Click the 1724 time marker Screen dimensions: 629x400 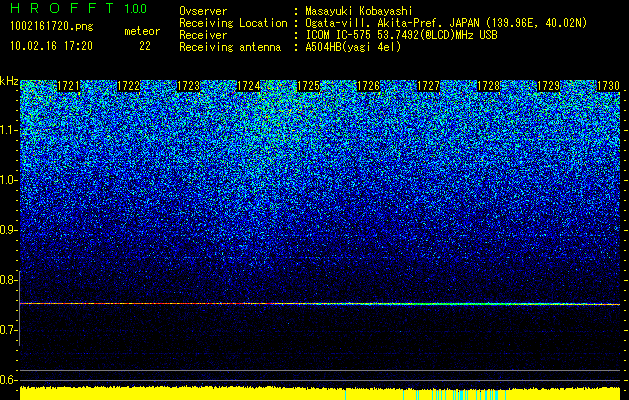[249, 86]
